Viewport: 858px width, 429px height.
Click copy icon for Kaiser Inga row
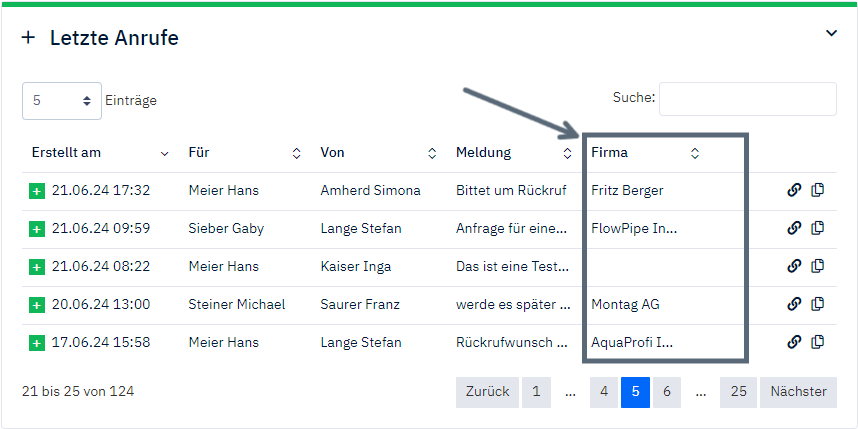click(x=817, y=266)
